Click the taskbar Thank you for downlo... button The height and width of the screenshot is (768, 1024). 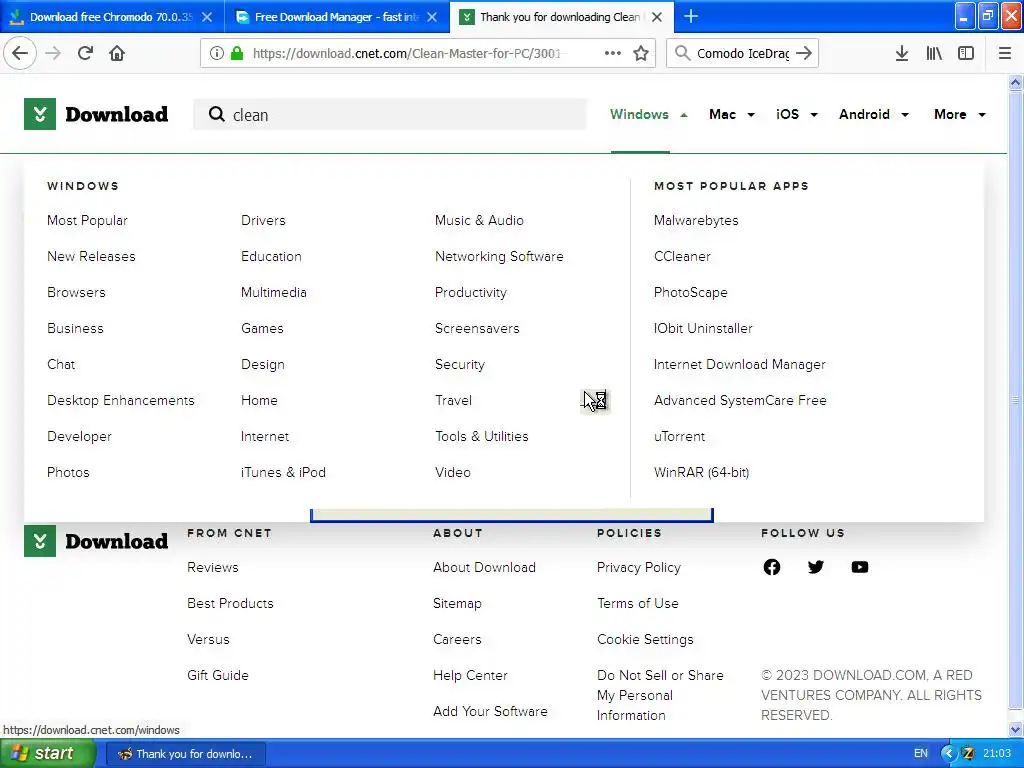[x=185, y=754]
